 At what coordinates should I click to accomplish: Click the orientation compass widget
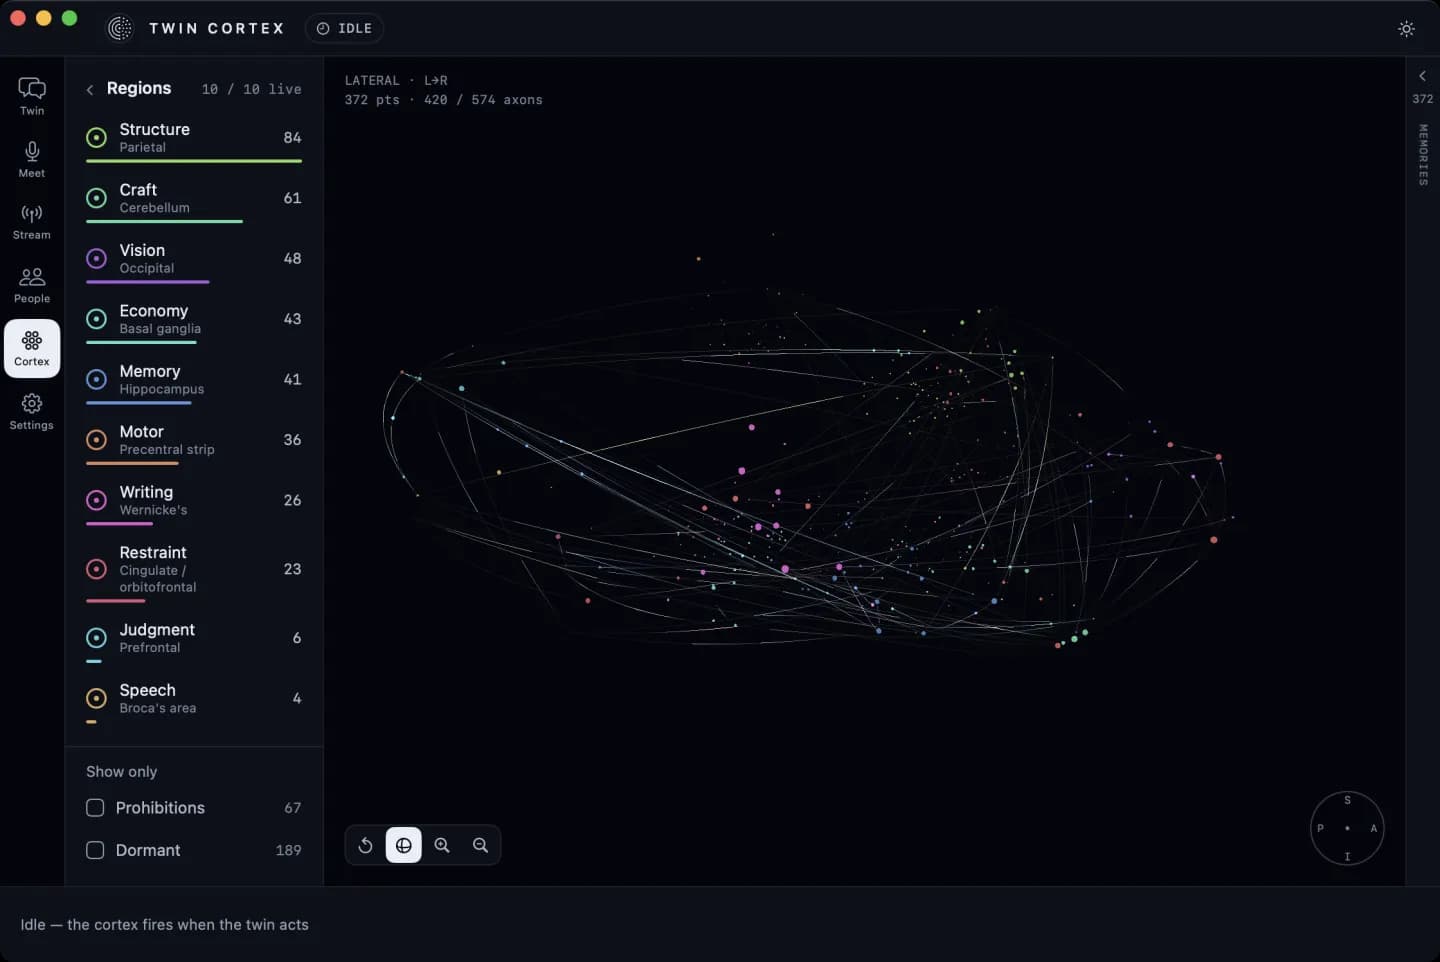coord(1347,828)
